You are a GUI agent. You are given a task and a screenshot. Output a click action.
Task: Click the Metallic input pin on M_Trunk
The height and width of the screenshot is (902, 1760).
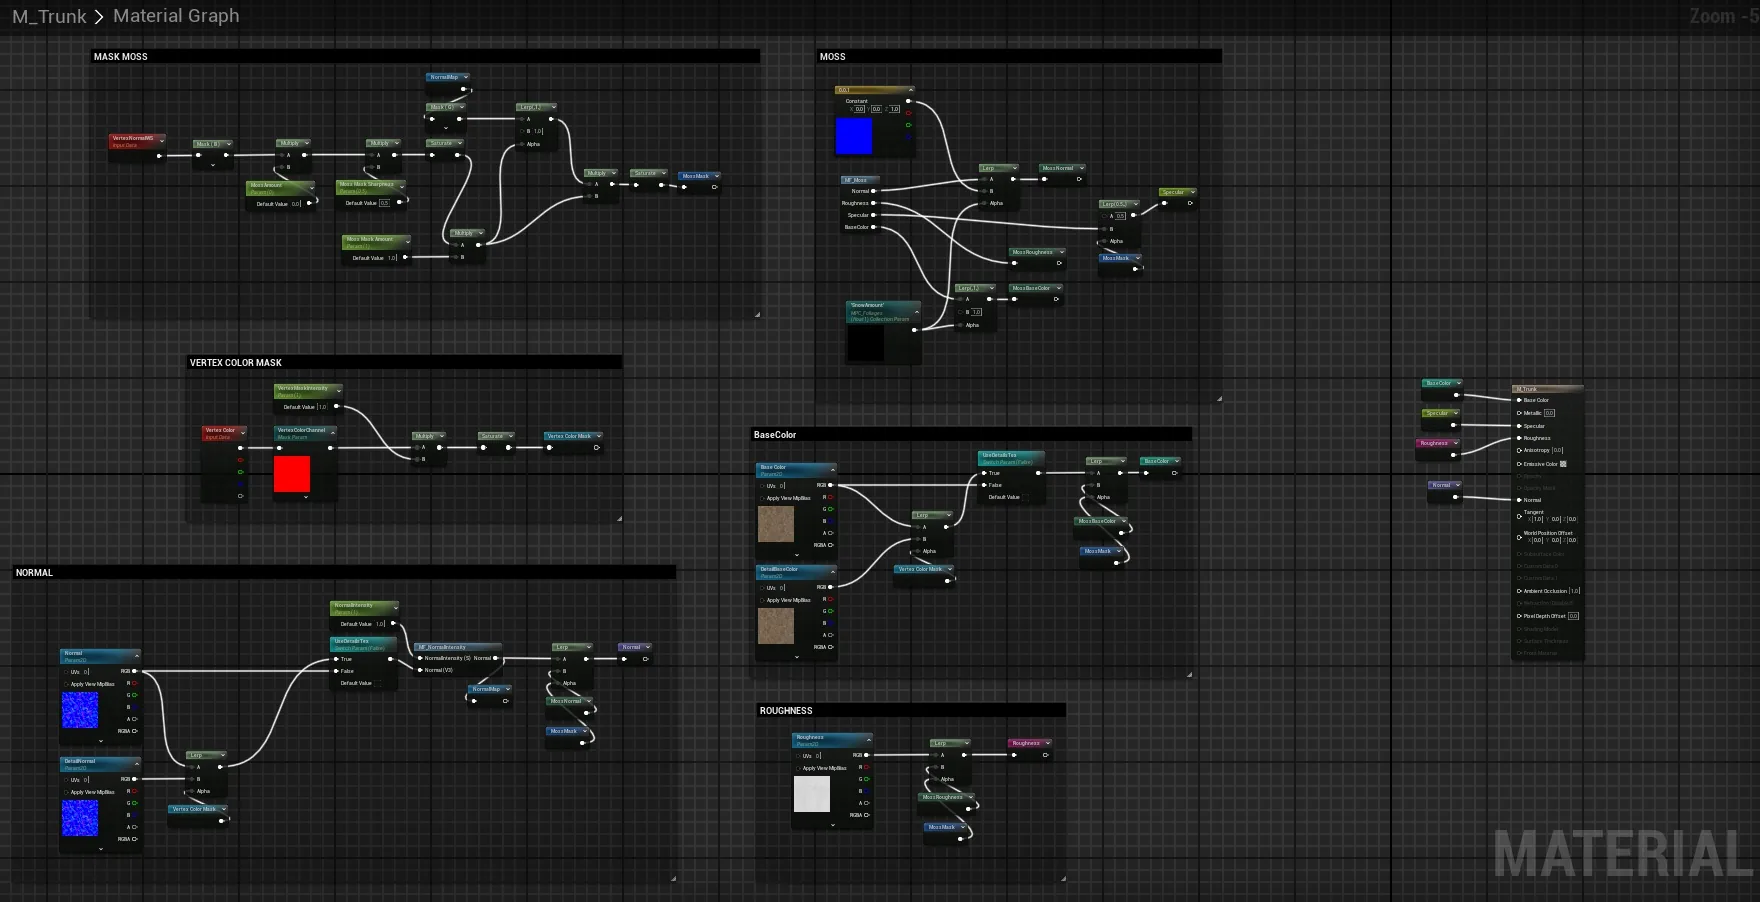click(1519, 413)
